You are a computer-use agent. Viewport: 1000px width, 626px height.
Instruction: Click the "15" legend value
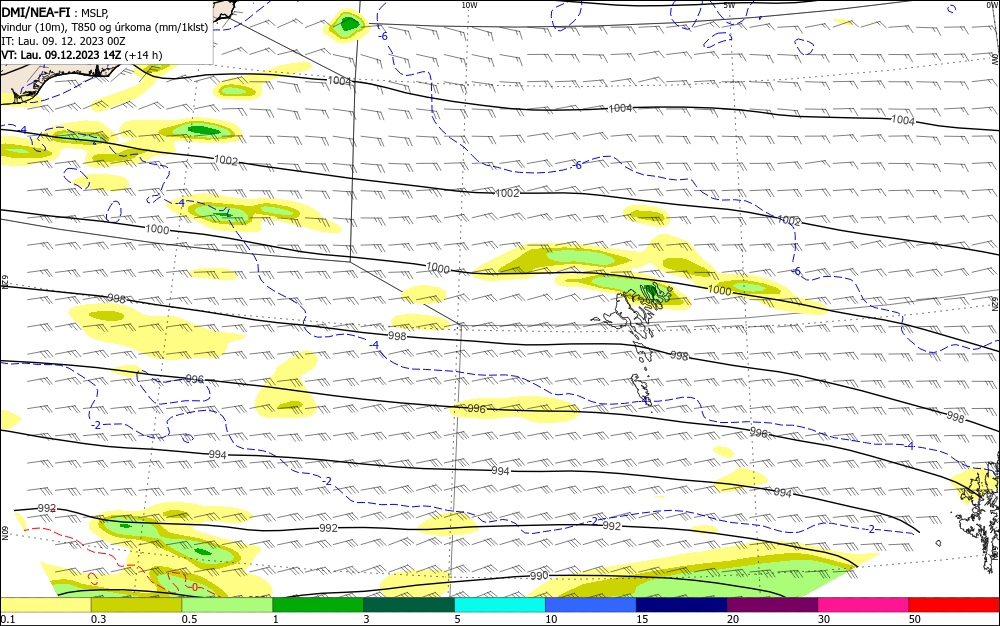click(x=642, y=619)
